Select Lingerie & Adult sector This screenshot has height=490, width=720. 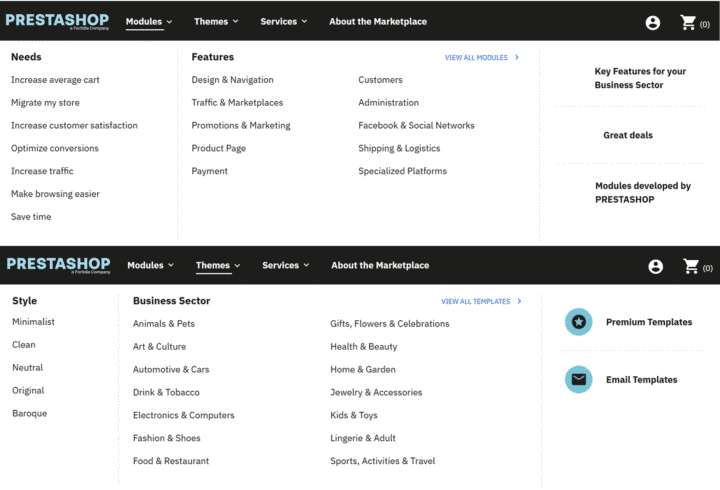click(x=363, y=438)
